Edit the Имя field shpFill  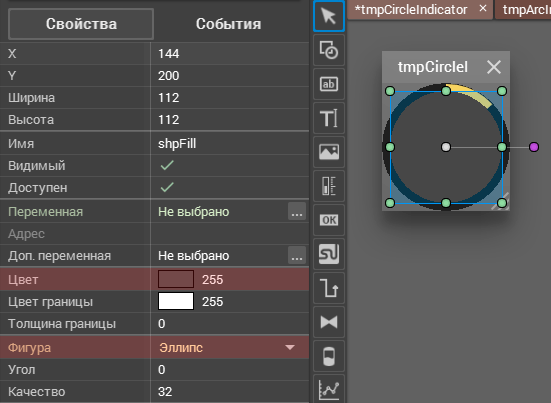(x=229, y=143)
